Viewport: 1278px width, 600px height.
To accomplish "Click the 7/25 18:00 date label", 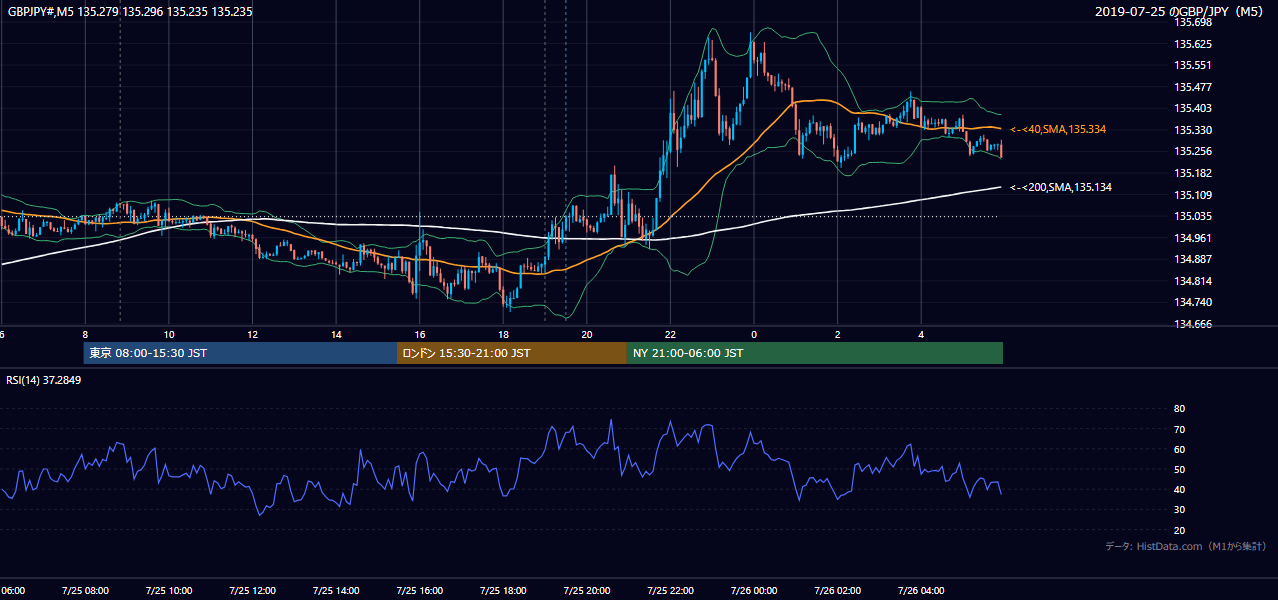I will click(503, 591).
